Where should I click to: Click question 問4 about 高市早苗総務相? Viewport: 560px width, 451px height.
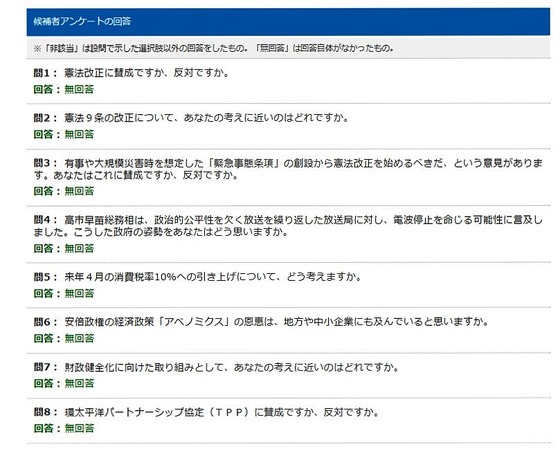pos(288,226)
